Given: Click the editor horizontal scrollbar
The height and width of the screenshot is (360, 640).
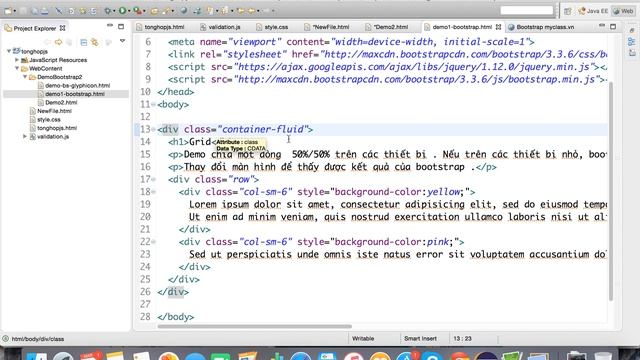Looking at the screenshot, I should click(x=255, y=327).
